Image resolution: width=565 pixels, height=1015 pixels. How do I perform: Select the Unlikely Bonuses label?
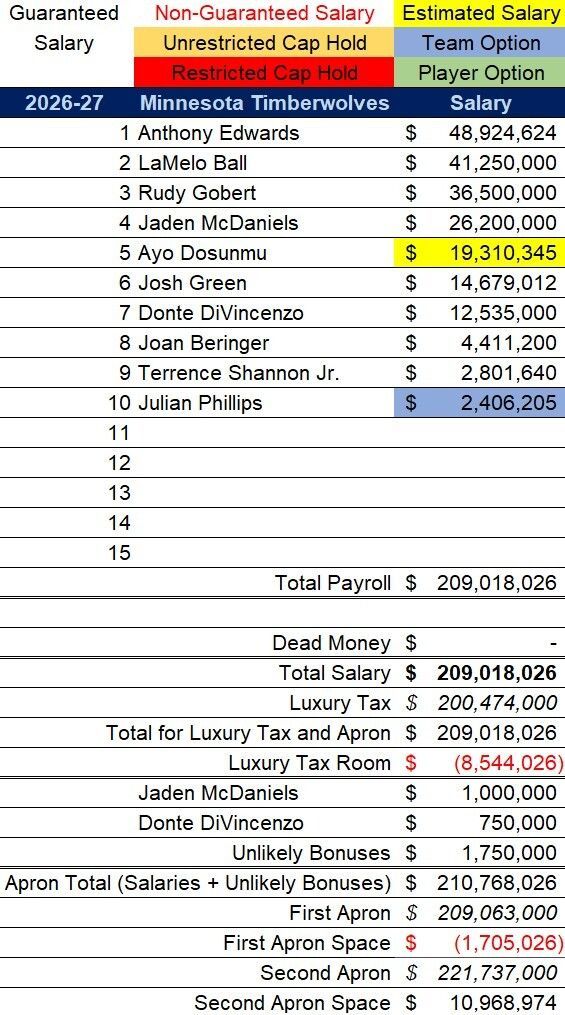tap(312, 853)
